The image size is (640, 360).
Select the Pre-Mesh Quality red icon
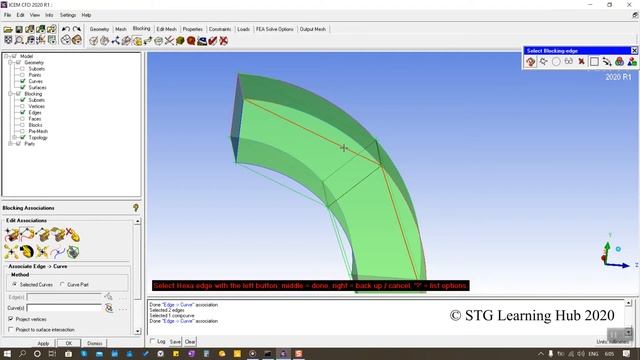click(x=191, y=41)
